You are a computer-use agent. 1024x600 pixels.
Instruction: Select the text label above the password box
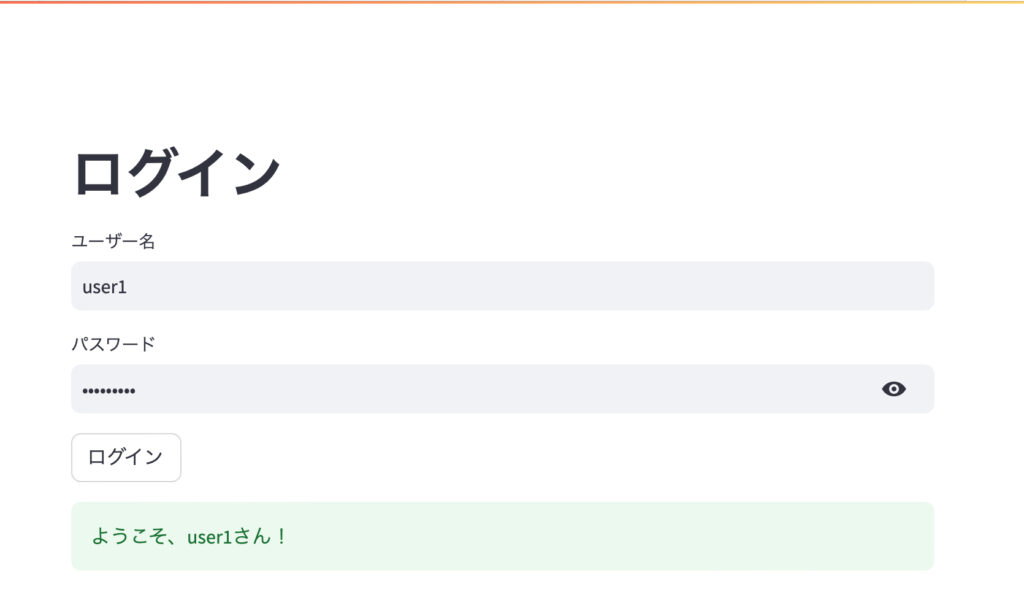coord(113,344)
